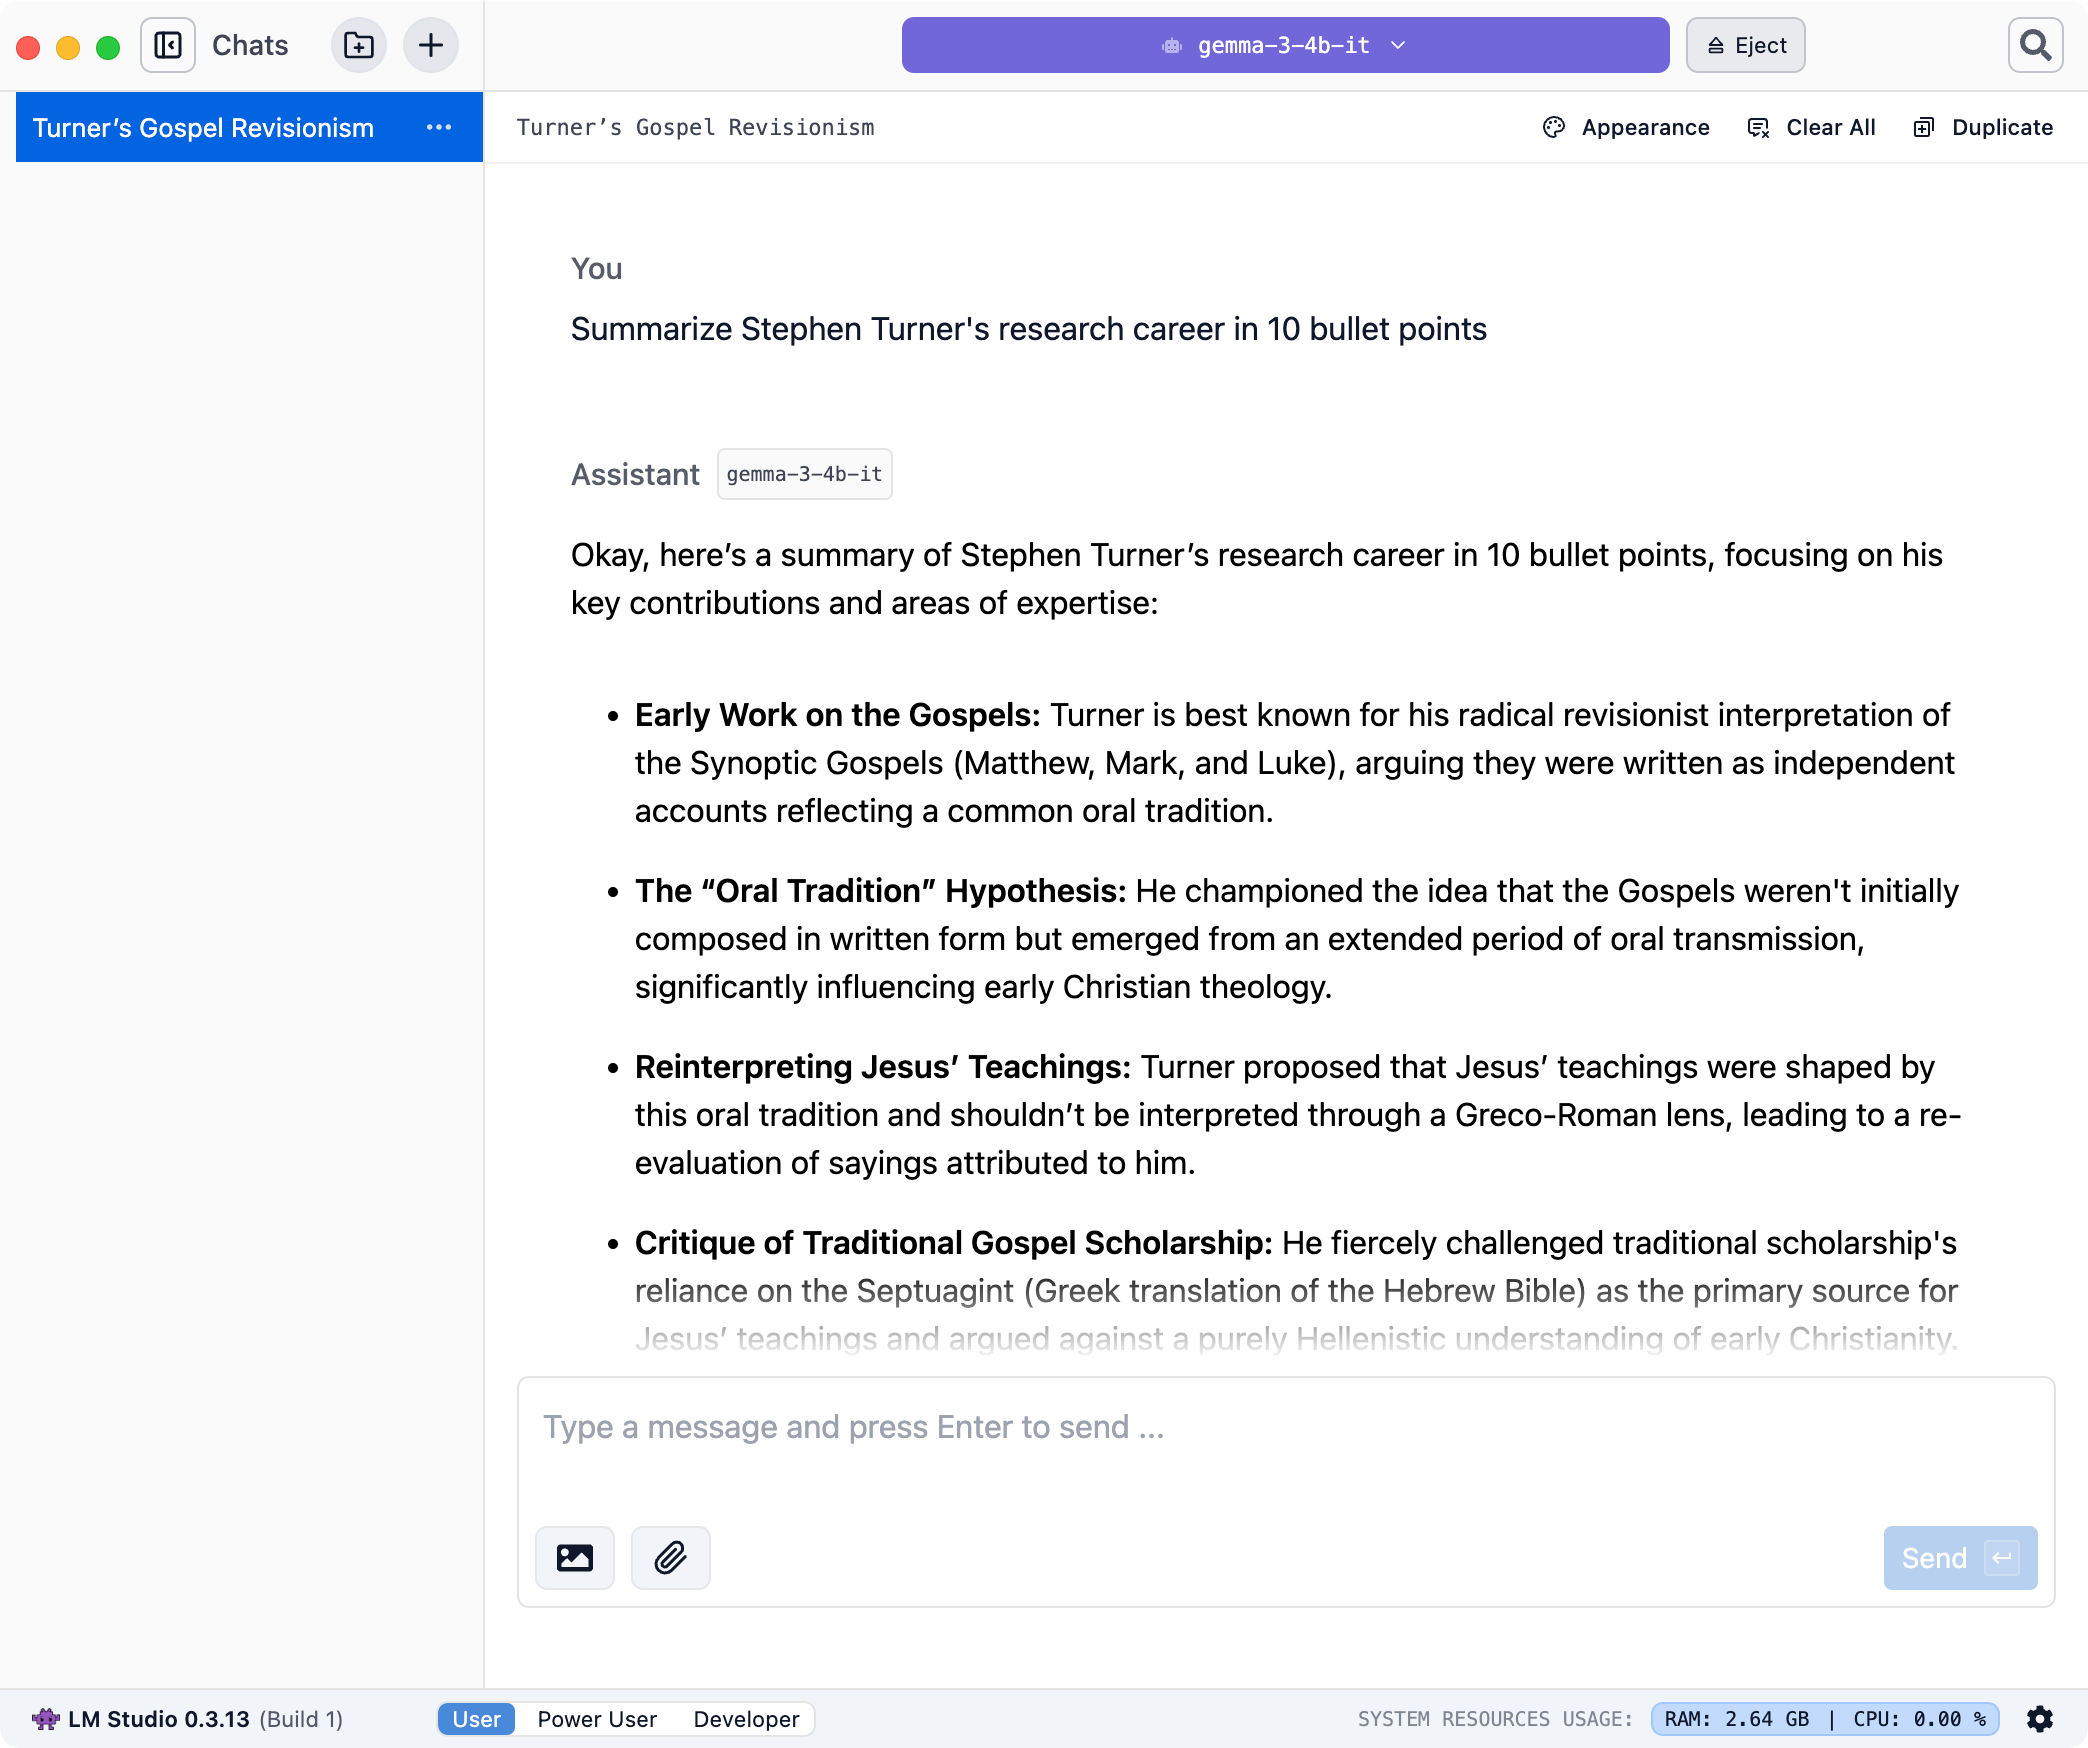Screen dimensions: 2088x1748
Task: Click the 'Reinterpreting Jesus' Teachings' bullet
Action: 1298,1115
